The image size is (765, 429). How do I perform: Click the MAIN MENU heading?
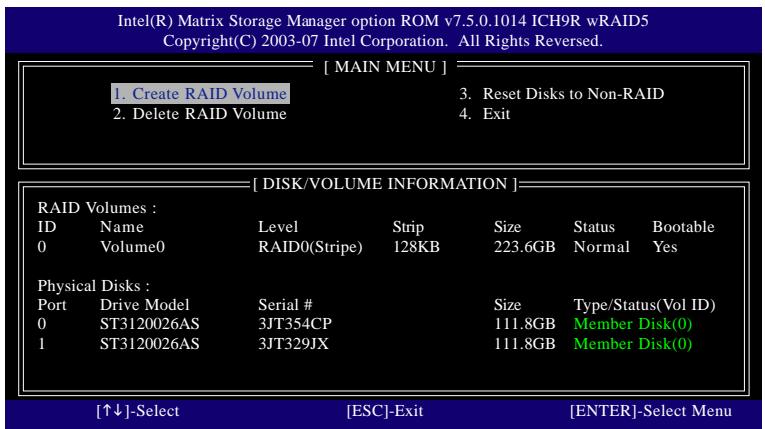click(x=385, y=66)
